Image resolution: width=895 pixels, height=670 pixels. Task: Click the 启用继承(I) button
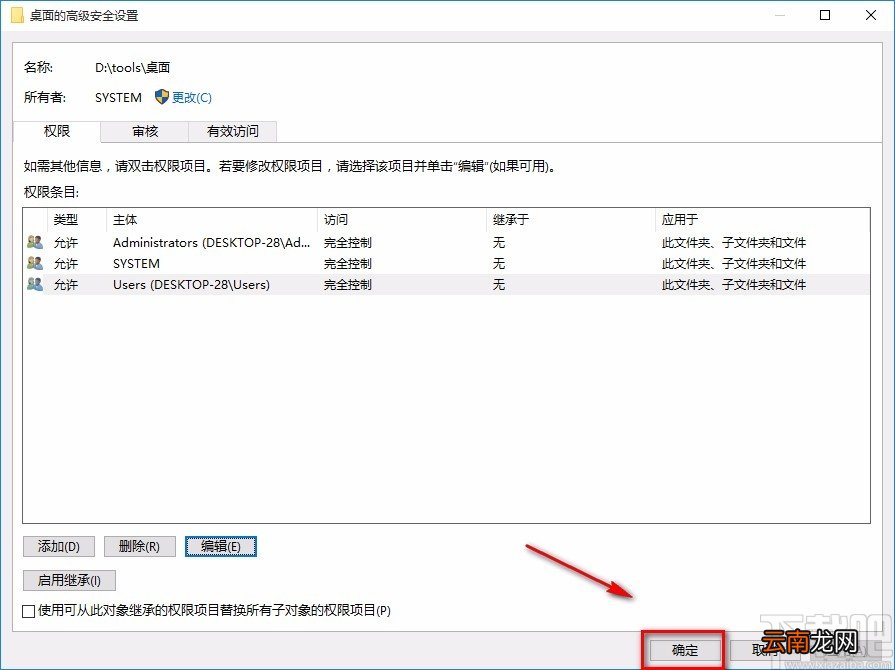pos(69,580)
